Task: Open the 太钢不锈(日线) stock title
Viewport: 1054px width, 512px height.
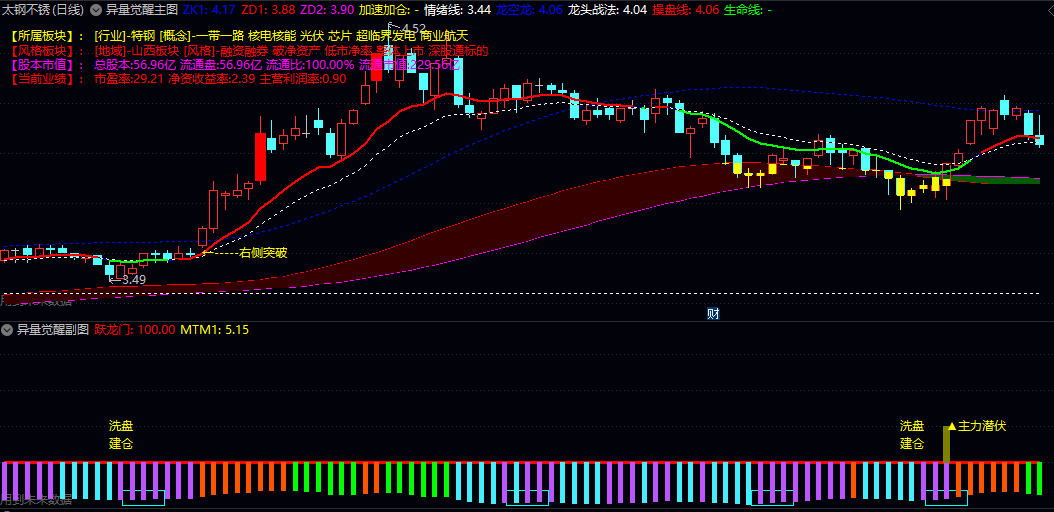Action: (x=42, y=10)
